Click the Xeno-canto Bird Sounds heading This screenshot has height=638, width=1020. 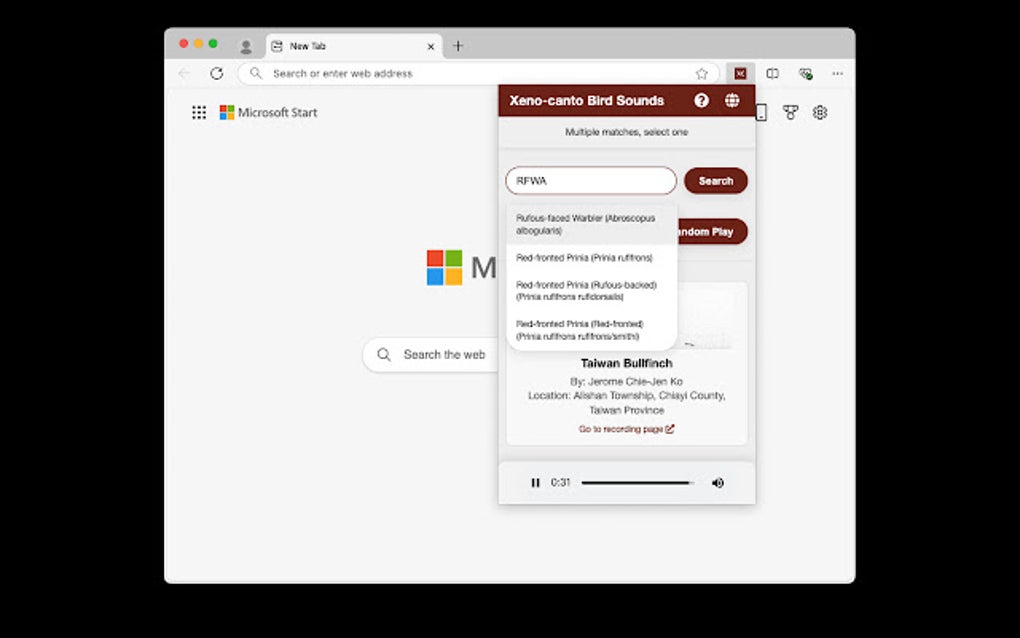click(x=587, y=101)
